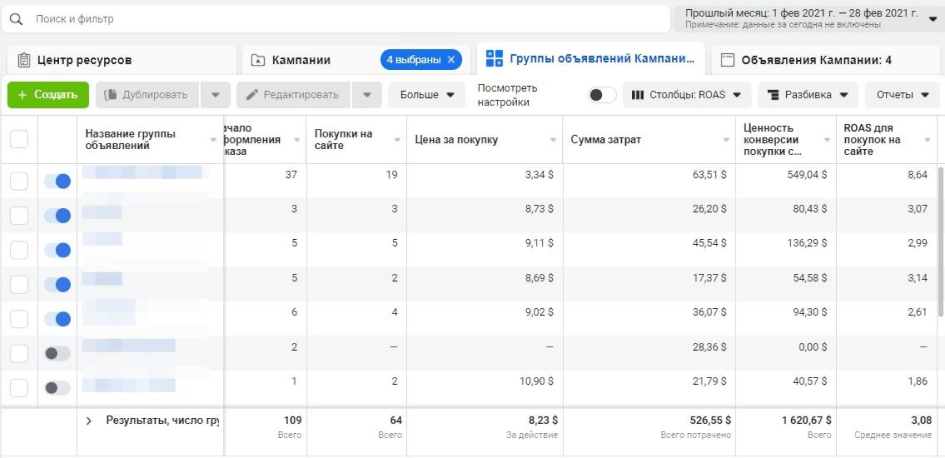This screenshot has height=458, width=945.
Task: Click the Resource Center lightbulb icon
Action: coord(23,60)
